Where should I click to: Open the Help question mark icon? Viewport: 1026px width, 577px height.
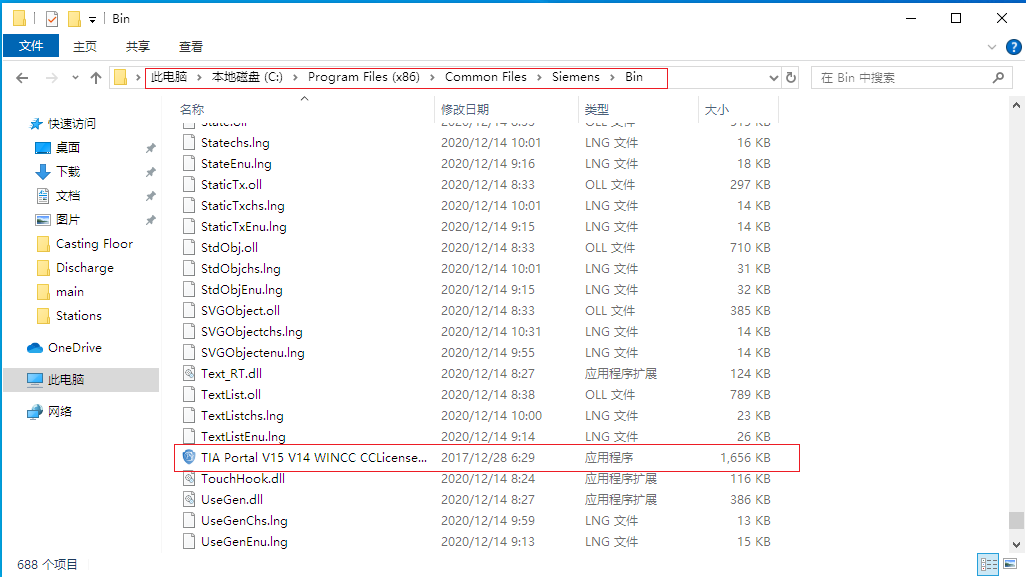(x=1010, y=46)
